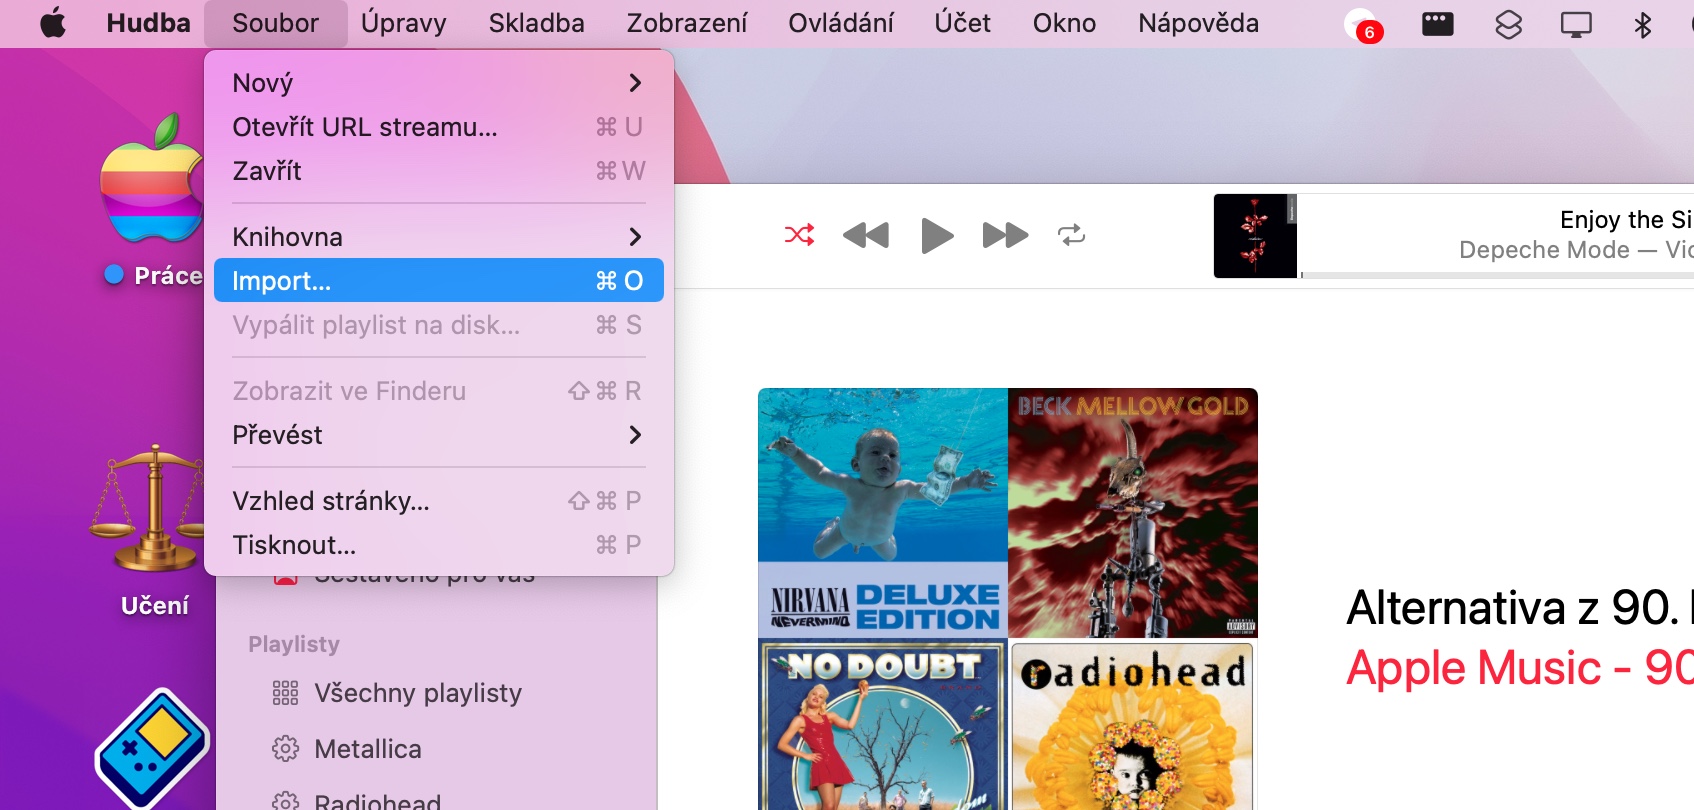Viewport: 1694px width, 810px height.
Task: Expand the Převést submenu
Action: (x=439, y=435)
